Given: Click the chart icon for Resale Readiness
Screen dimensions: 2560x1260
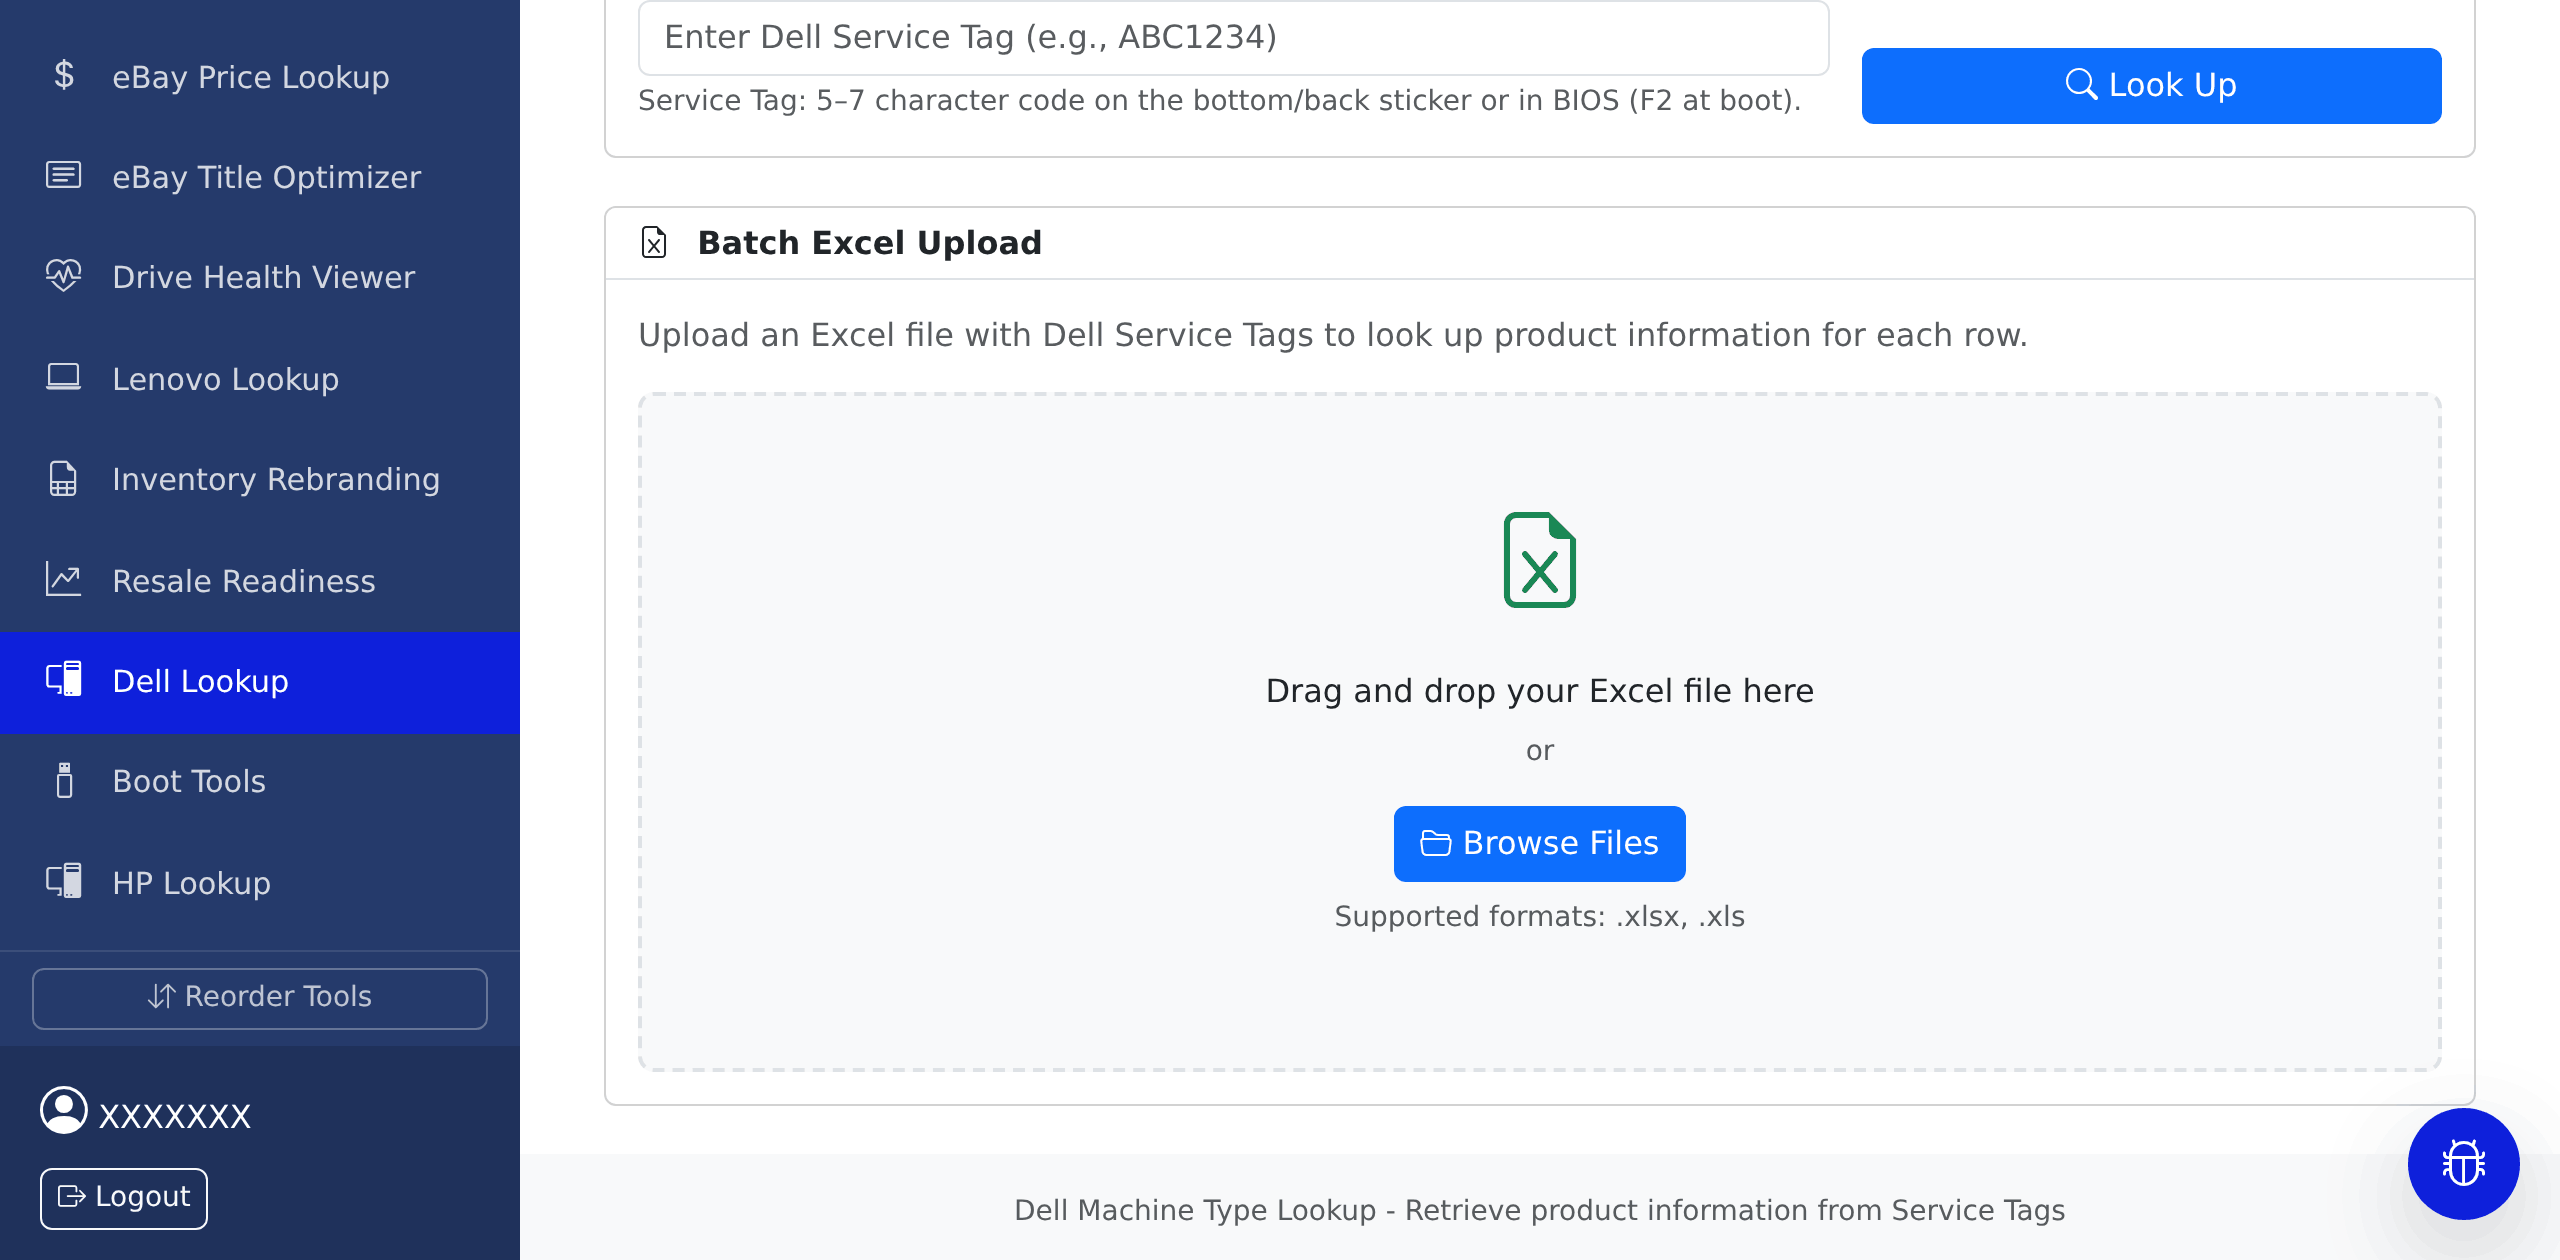Looking at the screenshot, I should click(64, 579).
